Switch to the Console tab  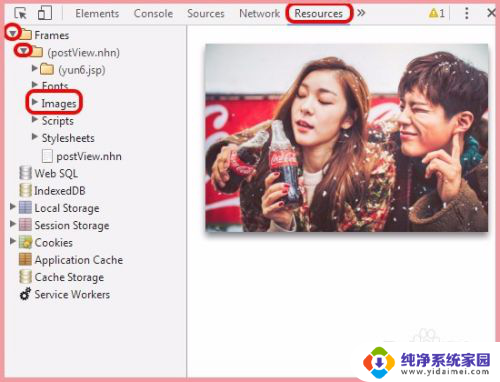click(153, 13)
